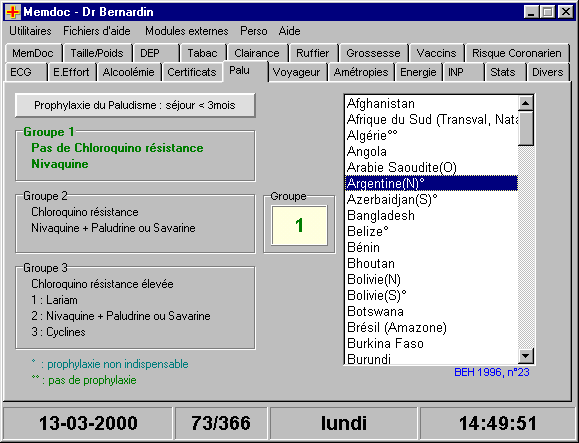Viewport: 579px width, 443px height.
Task: Click the Nivaquine text in Groupe 1
Action: [x=60, y=164]
